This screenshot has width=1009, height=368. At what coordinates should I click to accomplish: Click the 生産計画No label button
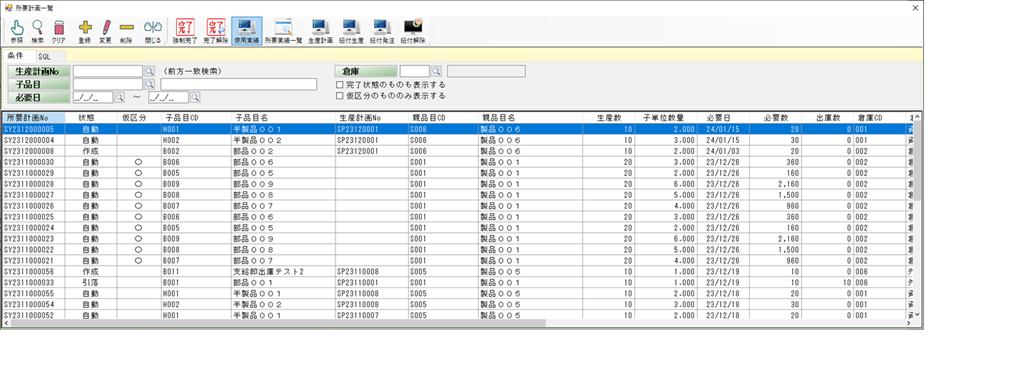[39, 71]
